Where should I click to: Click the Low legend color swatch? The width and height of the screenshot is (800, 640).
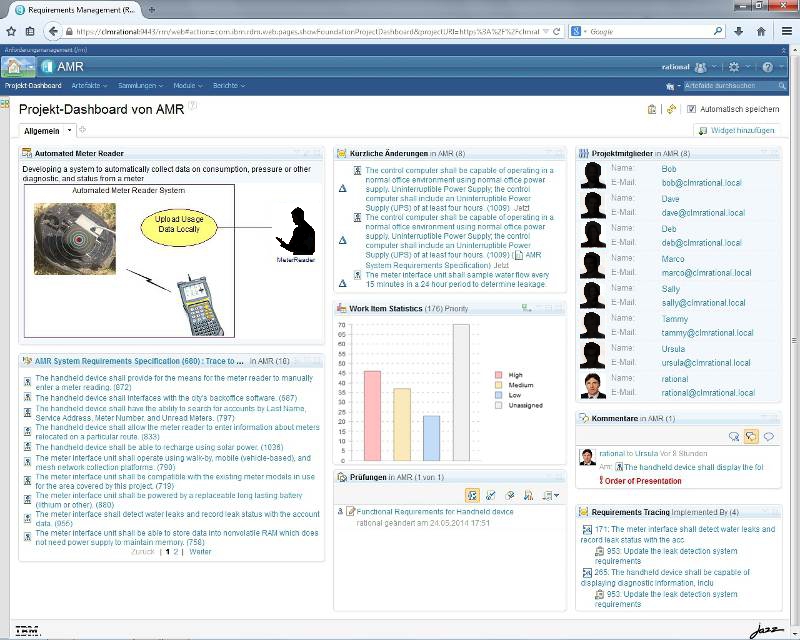pyautogui.click(x=498, y=395)
